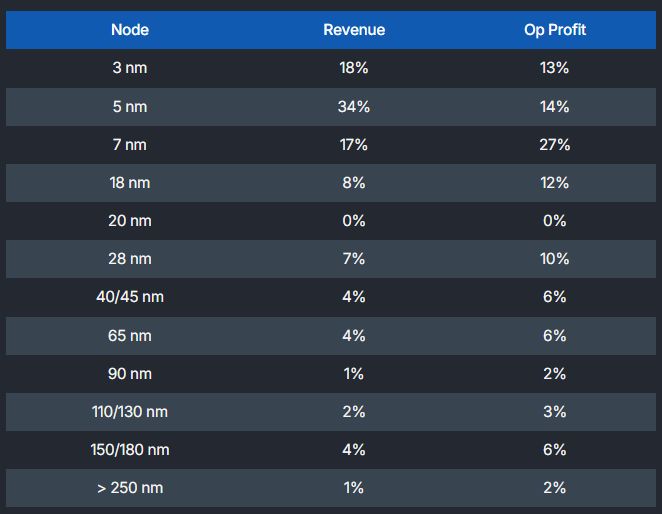Click the 90 nm node cell
Image resolution: width=662 pixels, height=514 pixels.
[130, 374]
